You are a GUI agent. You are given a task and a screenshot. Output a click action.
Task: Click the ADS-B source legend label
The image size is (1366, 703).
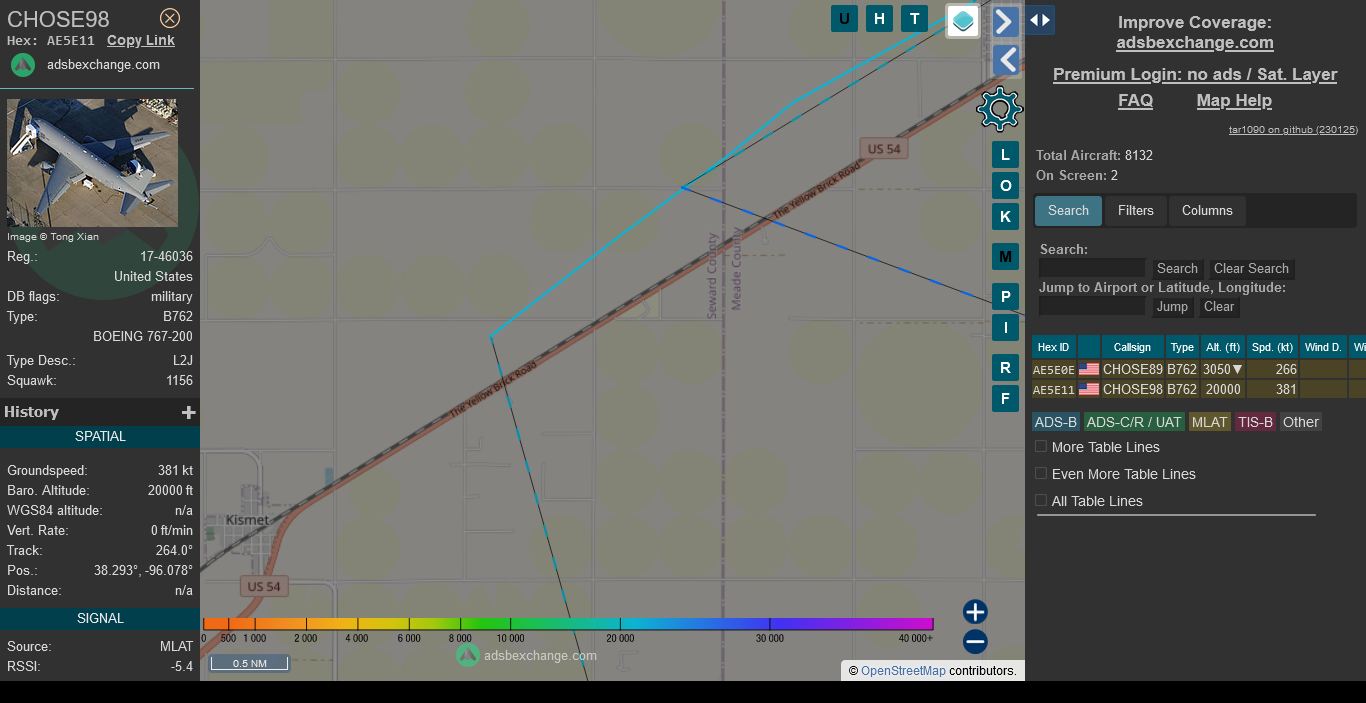point(1056,422)
